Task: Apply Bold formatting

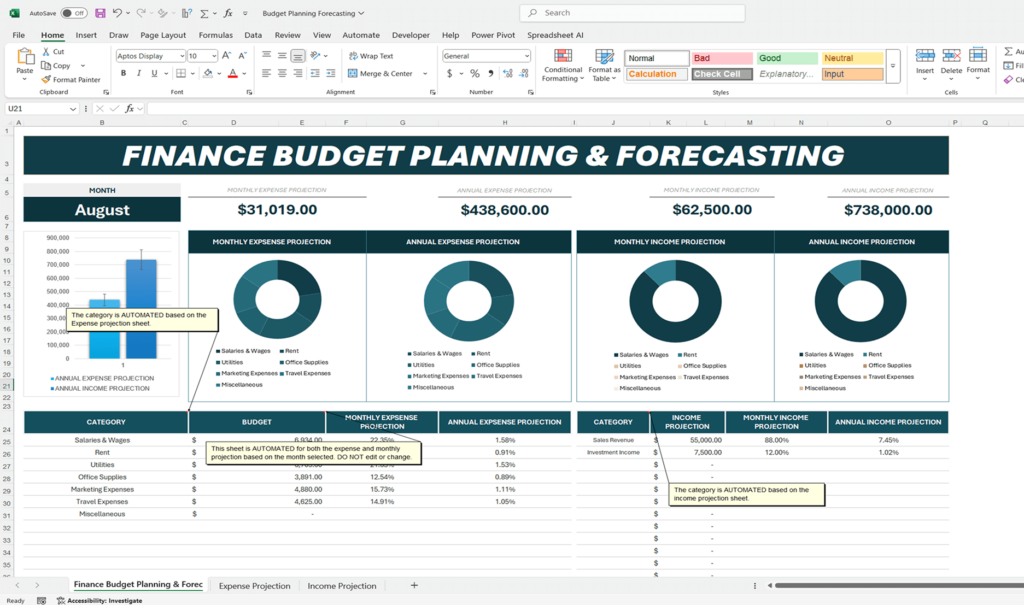Action: [x=121, y=73]
